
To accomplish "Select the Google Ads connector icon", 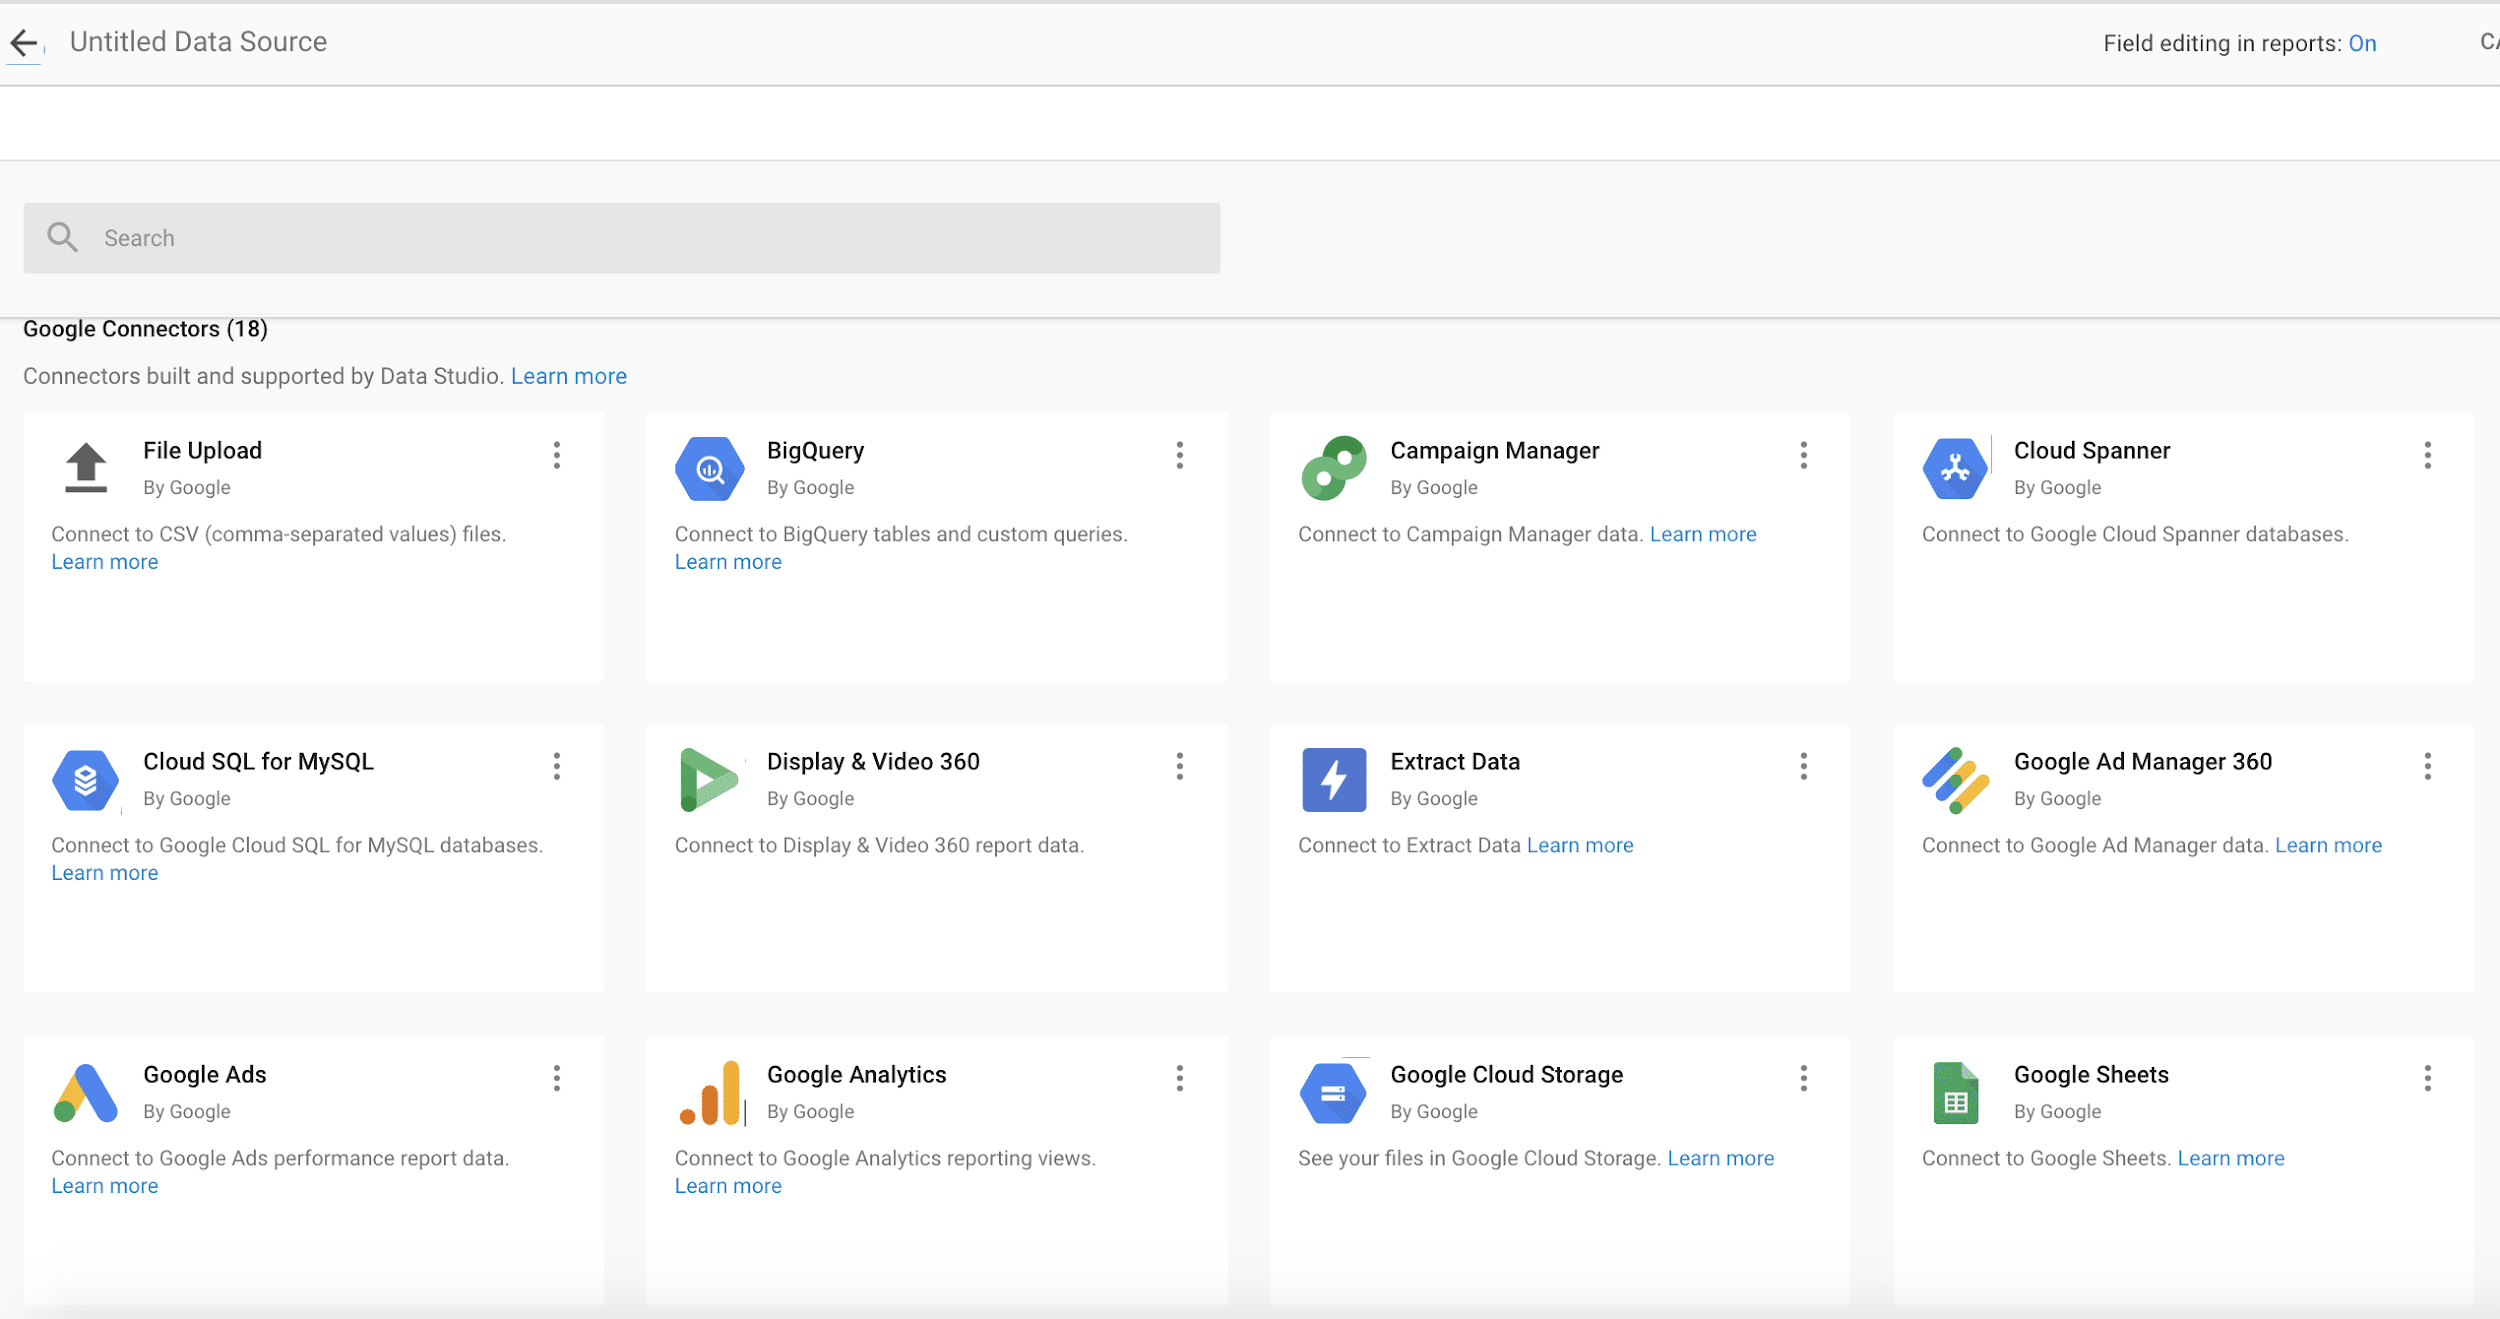I will pyautogui.click(x=86, y=1093).
